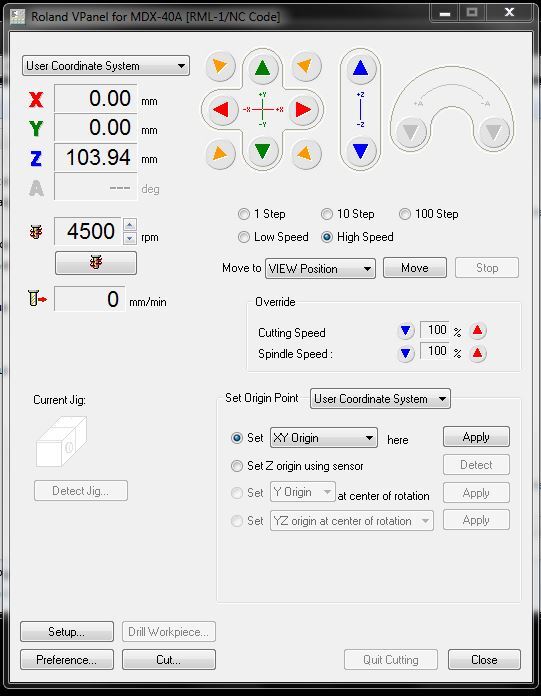This screenshot has width=541, height=696.
Task: Select the Low Speed radio button
Action: click(244, 237)
